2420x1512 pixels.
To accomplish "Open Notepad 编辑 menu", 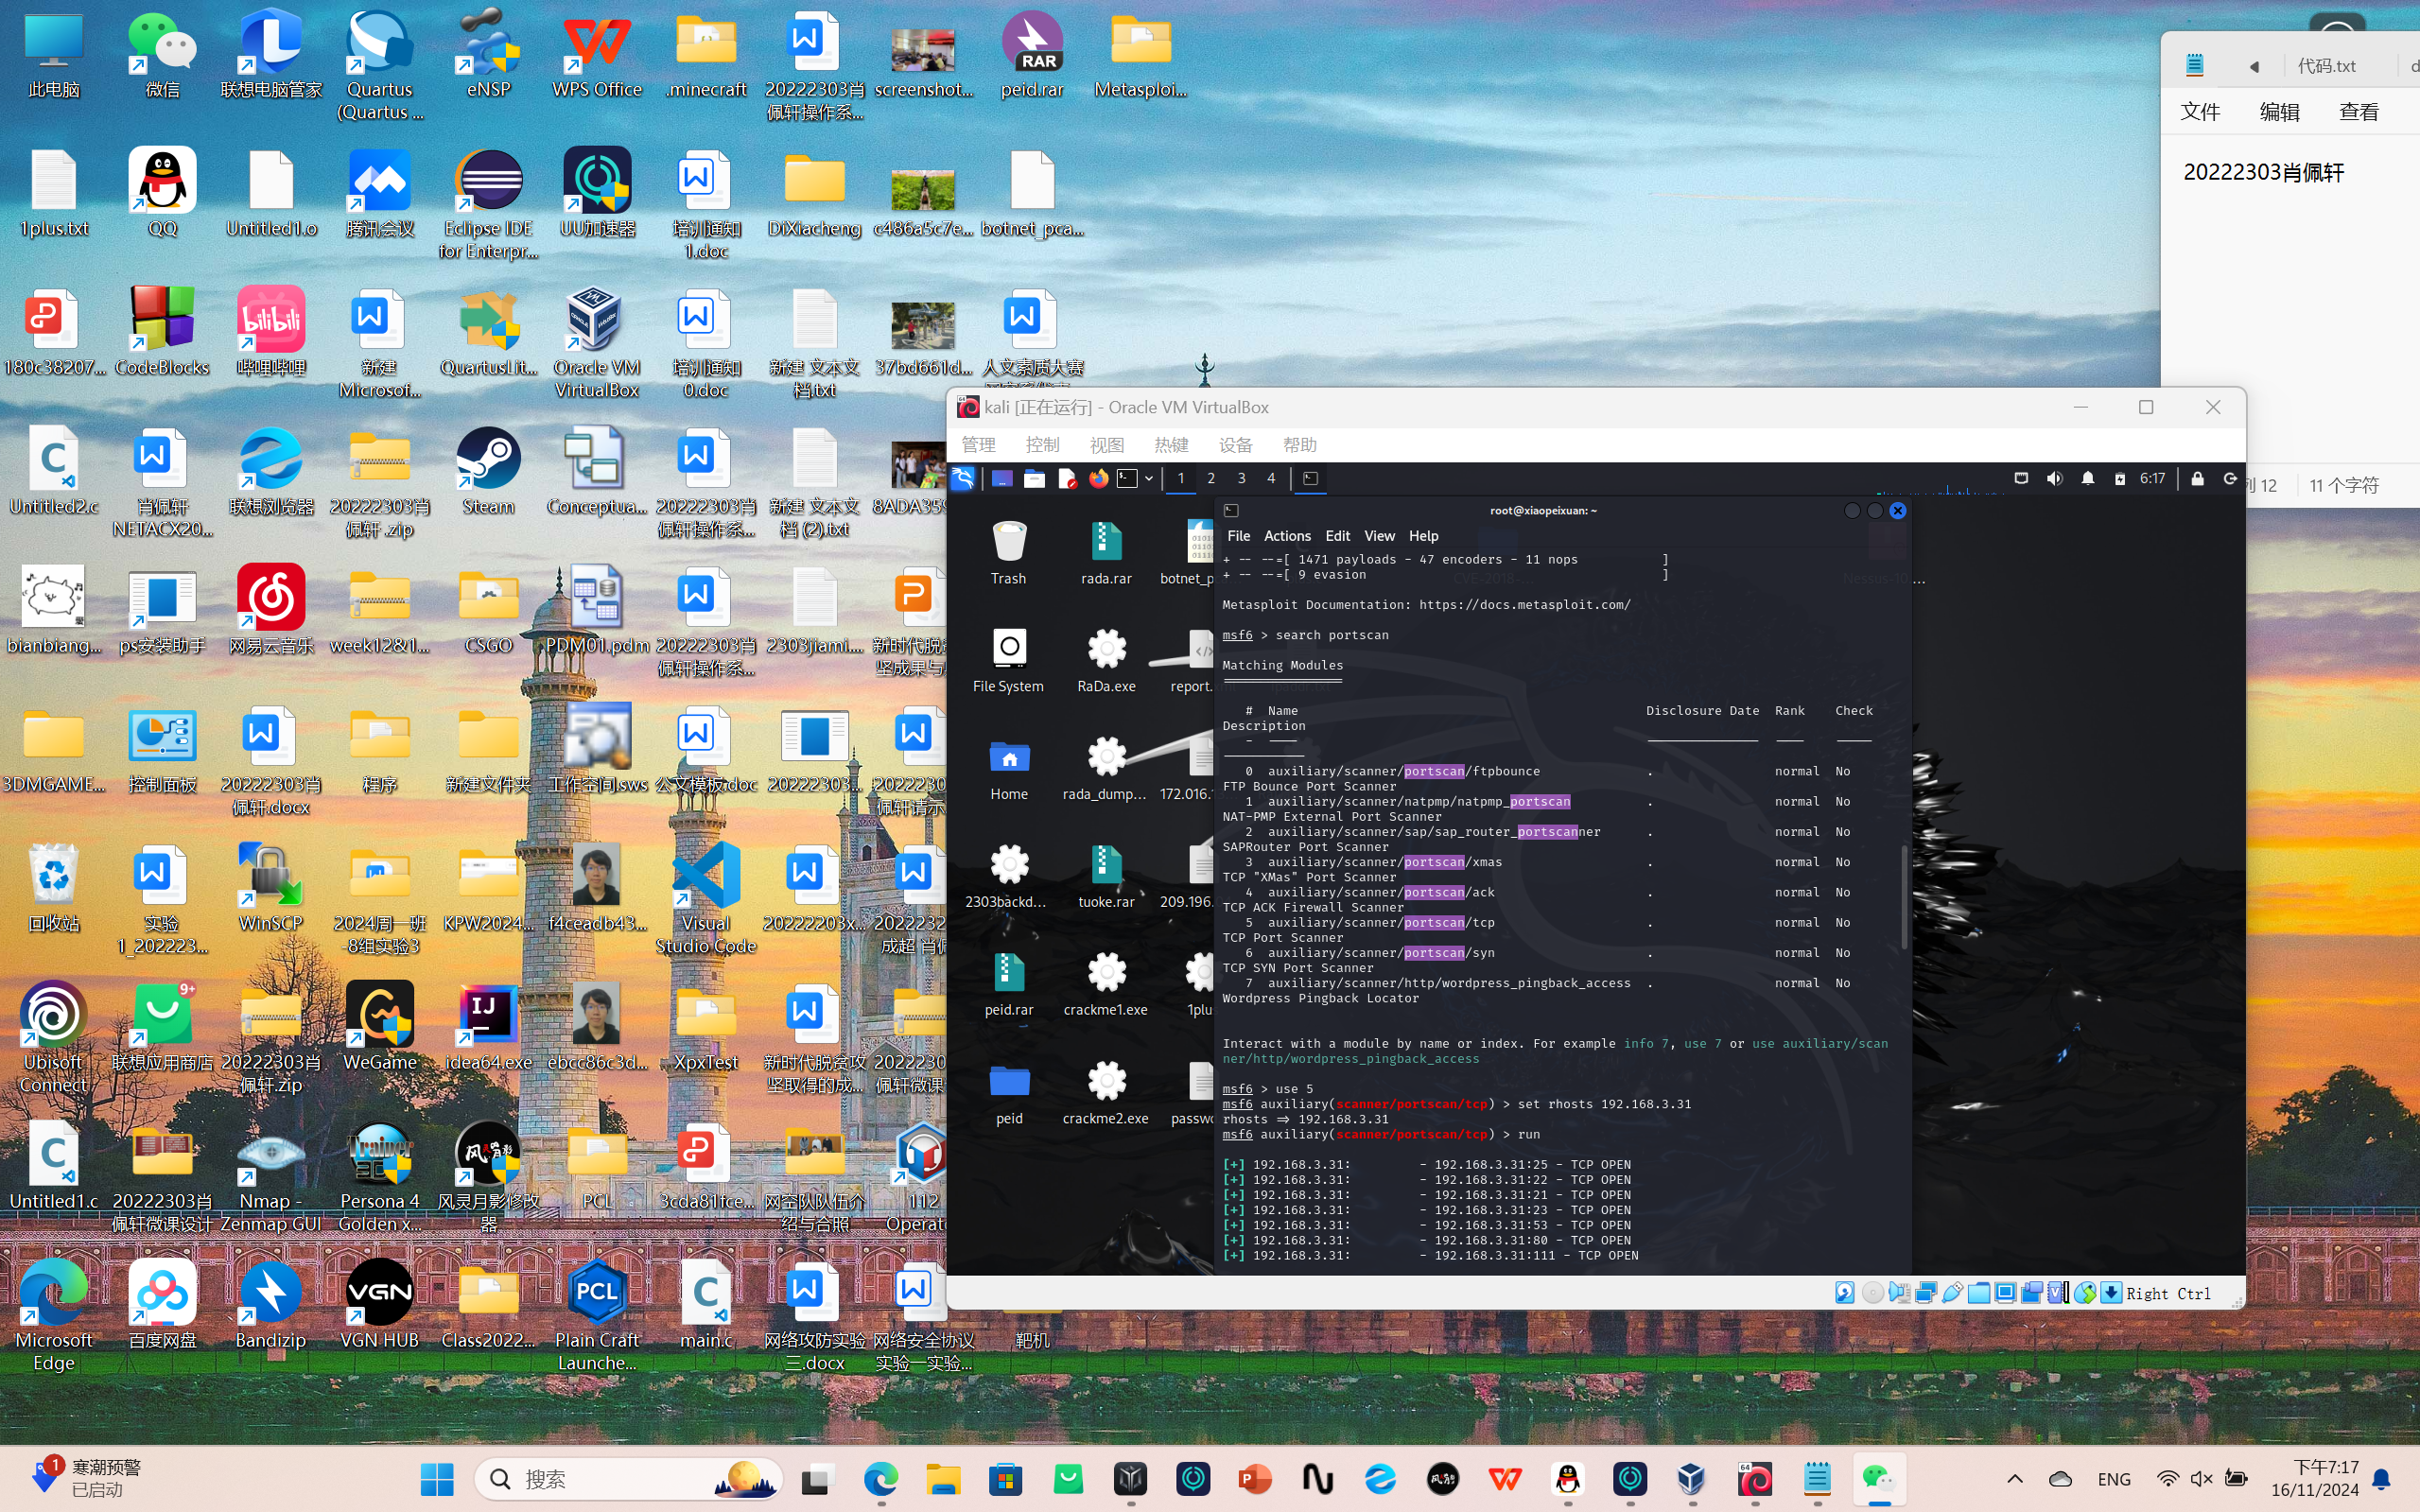I will (x=2279, y=111).
